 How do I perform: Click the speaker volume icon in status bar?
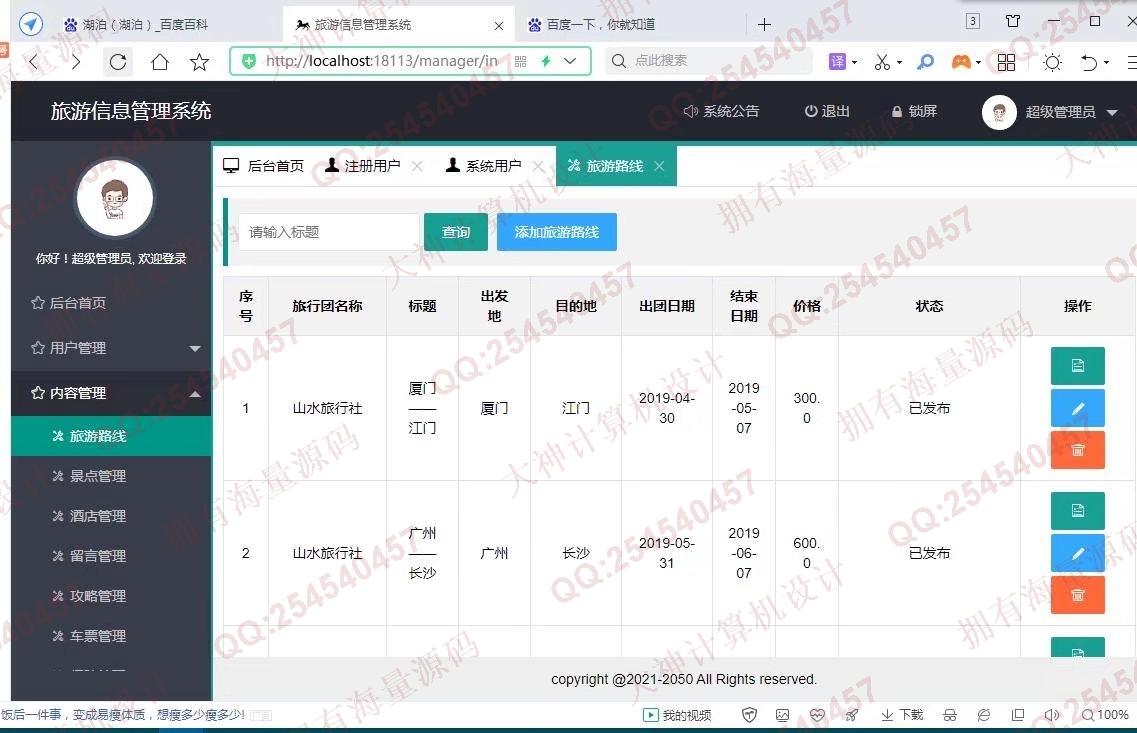tap(1051, 716)
